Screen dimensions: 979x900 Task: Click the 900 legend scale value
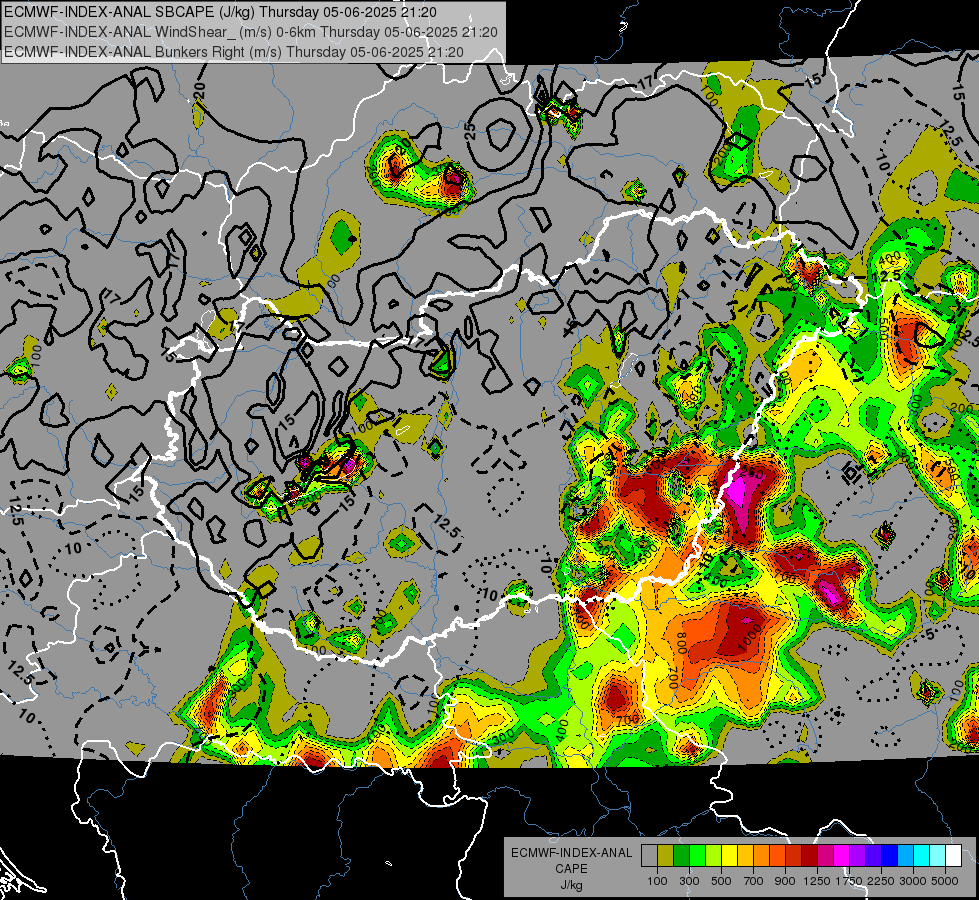click(x=785, y=881)
